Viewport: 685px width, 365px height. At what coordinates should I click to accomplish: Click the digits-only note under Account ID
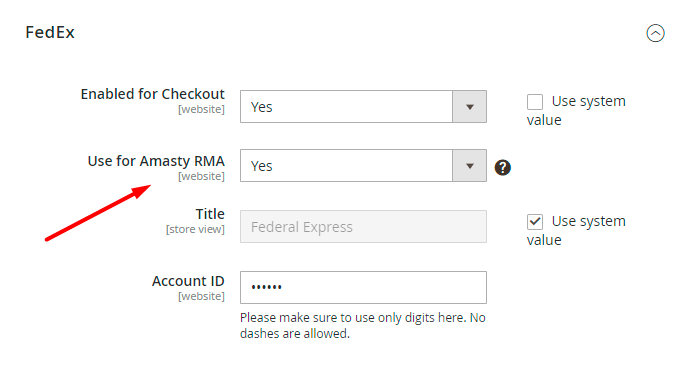[x=363, y=326]
